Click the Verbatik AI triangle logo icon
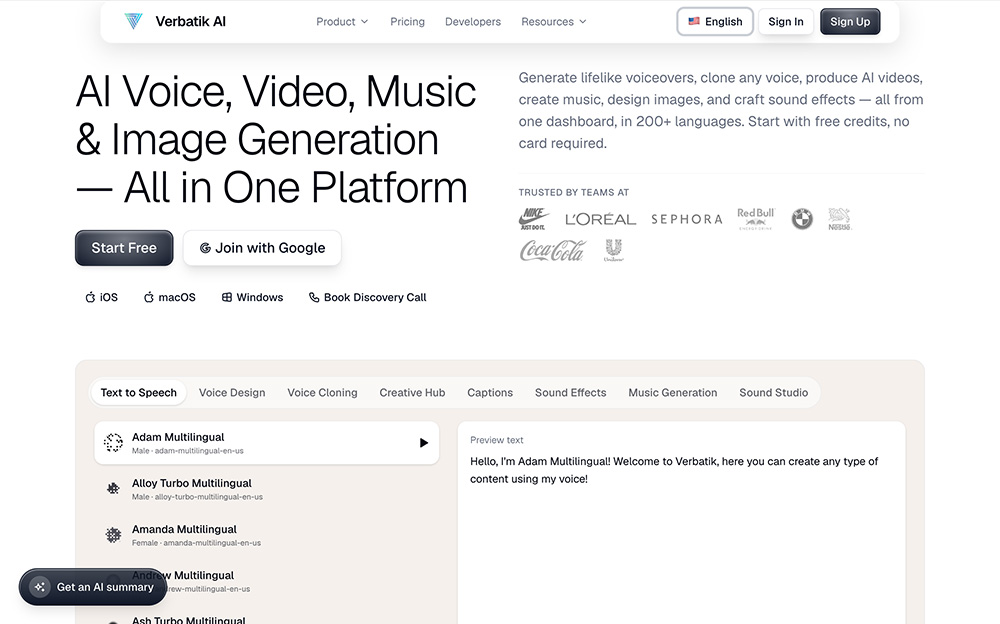This screenshot has width=1000, height=624. tap(133, 21)
